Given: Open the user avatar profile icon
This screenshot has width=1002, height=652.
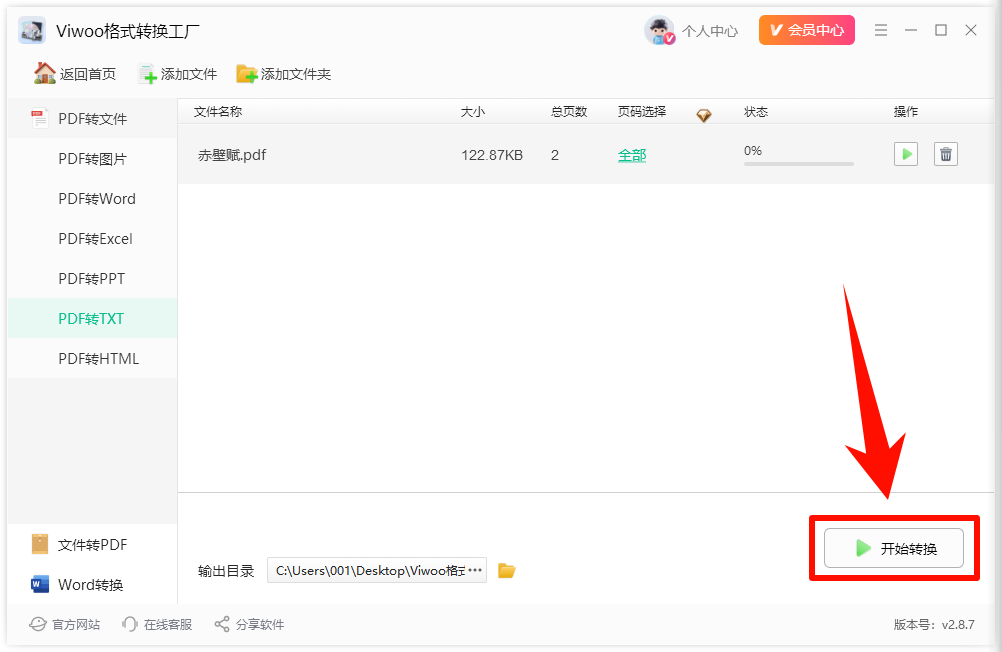Looking at the screenshot, I should tap(659, 30).
